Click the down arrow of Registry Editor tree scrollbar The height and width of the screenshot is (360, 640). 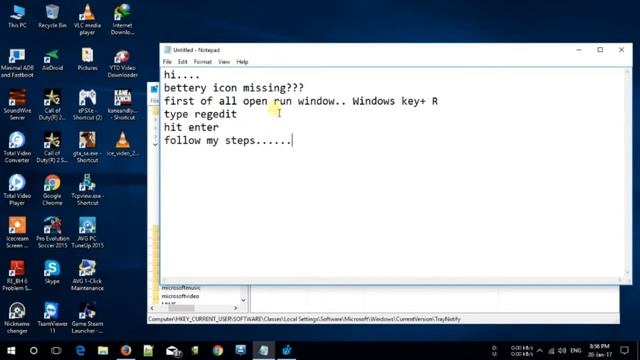pos(244,300)
